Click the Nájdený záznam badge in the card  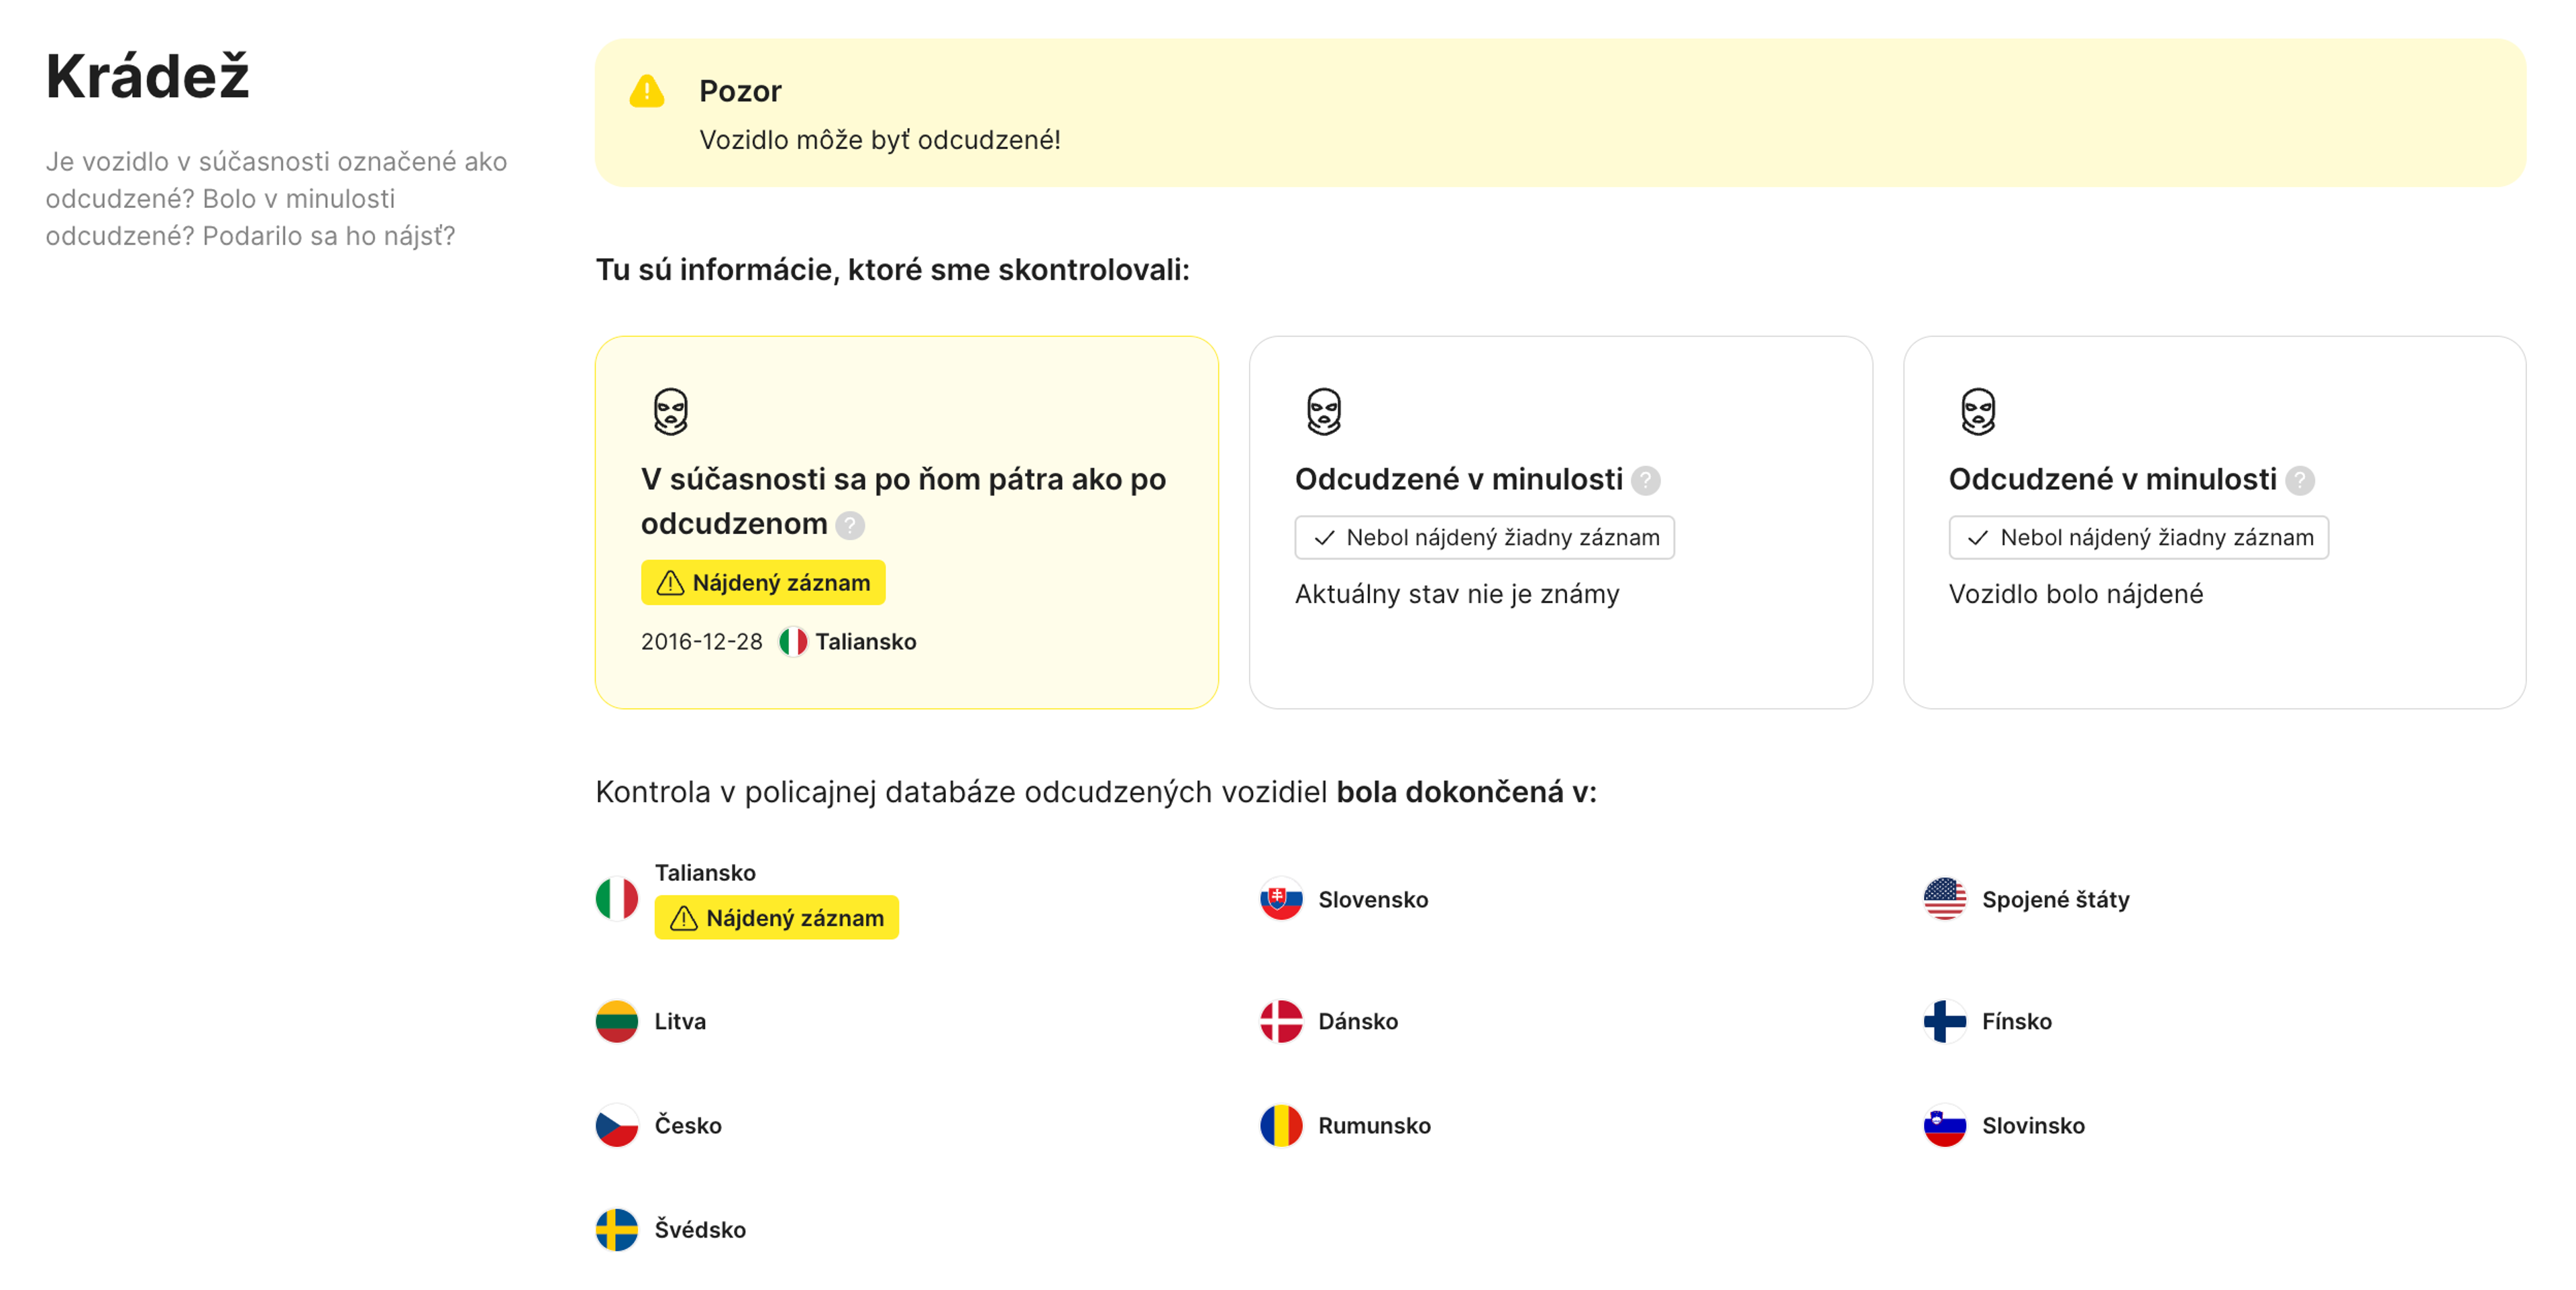(763, 582)
